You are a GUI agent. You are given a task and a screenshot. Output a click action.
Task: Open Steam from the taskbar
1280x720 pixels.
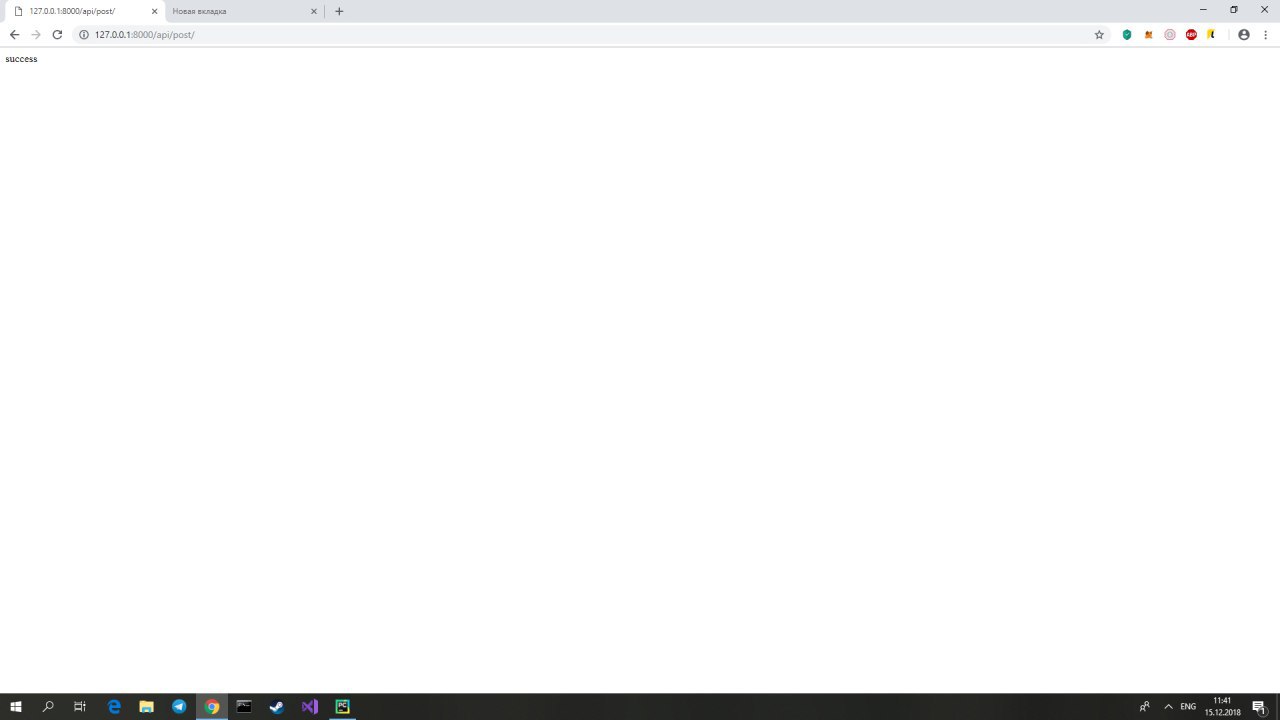point(277,706)
